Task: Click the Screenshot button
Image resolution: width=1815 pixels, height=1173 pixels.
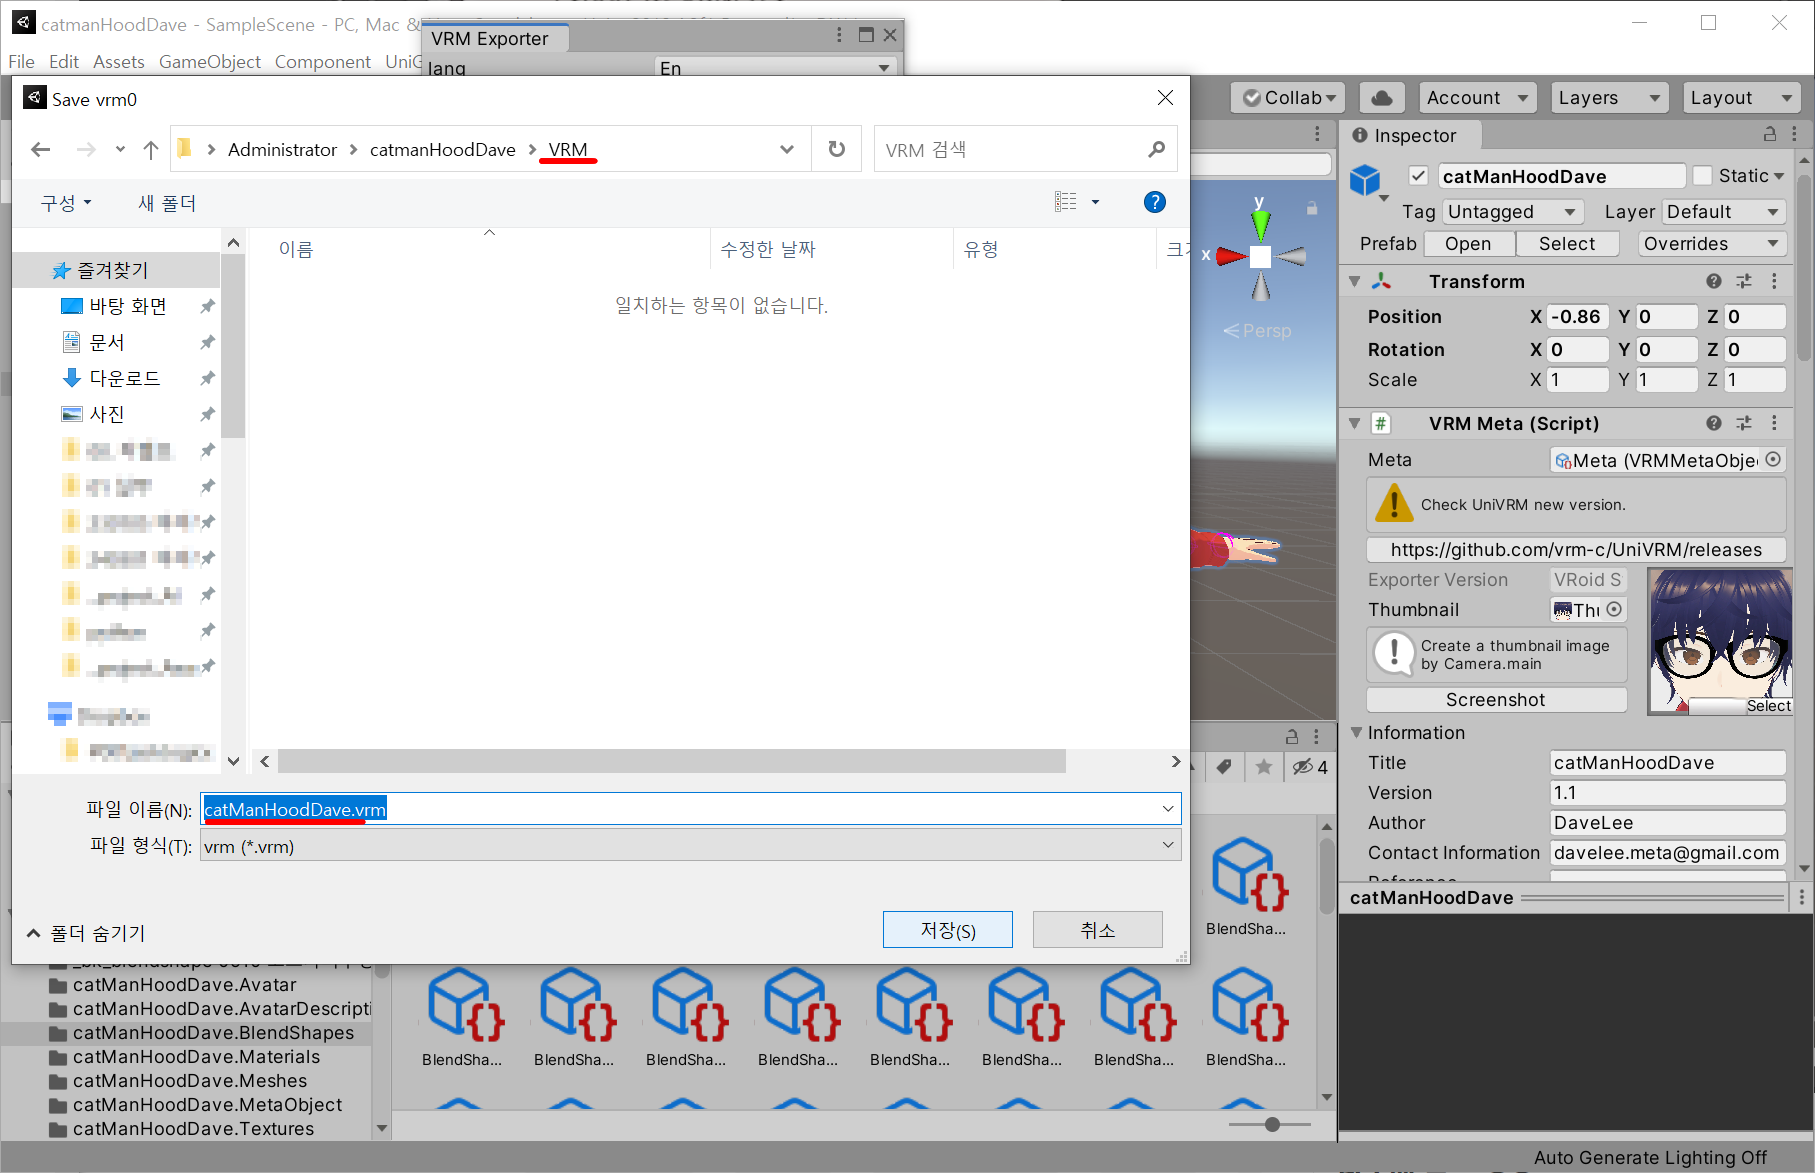Action: [1496, 700]
